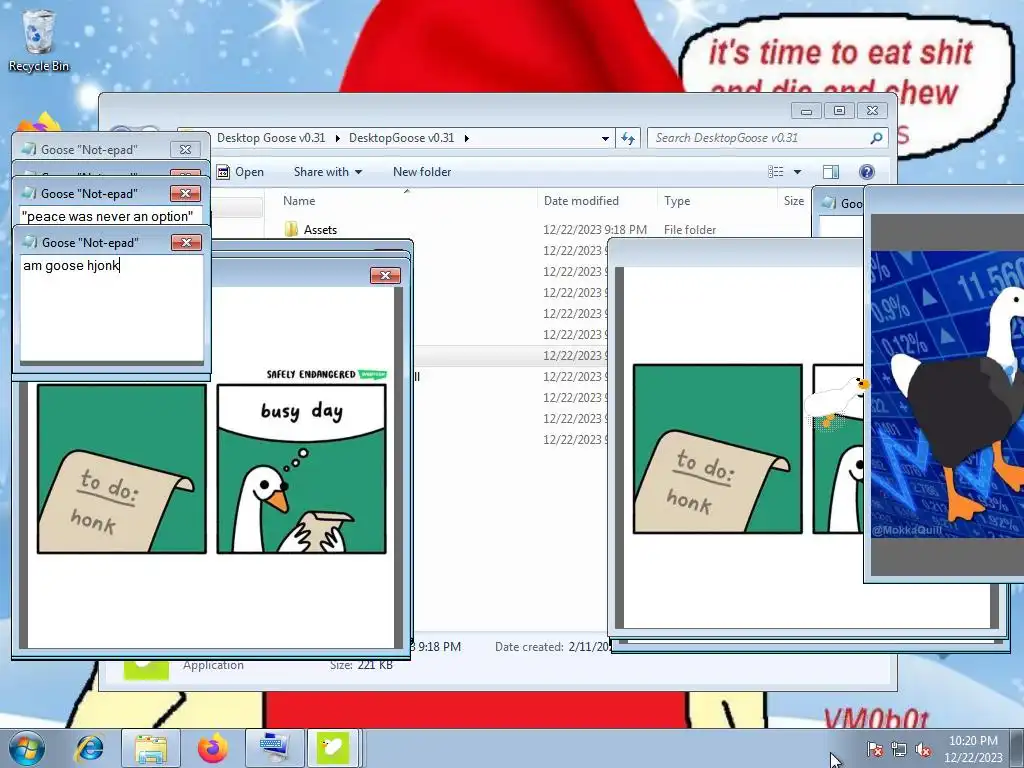Expand the address bar history dropdown

pyautogui.click(x=605, y=138)
